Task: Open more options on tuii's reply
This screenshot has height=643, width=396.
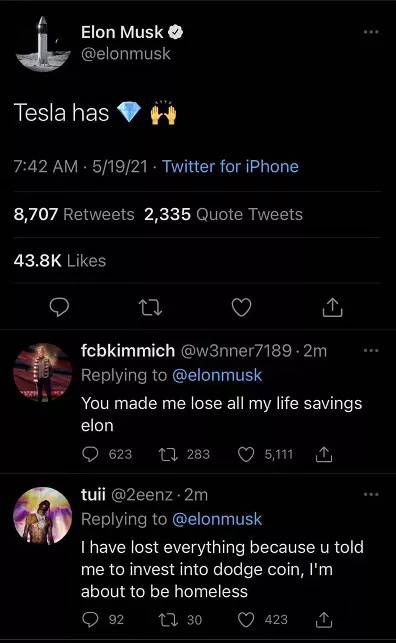Action: 371,494
